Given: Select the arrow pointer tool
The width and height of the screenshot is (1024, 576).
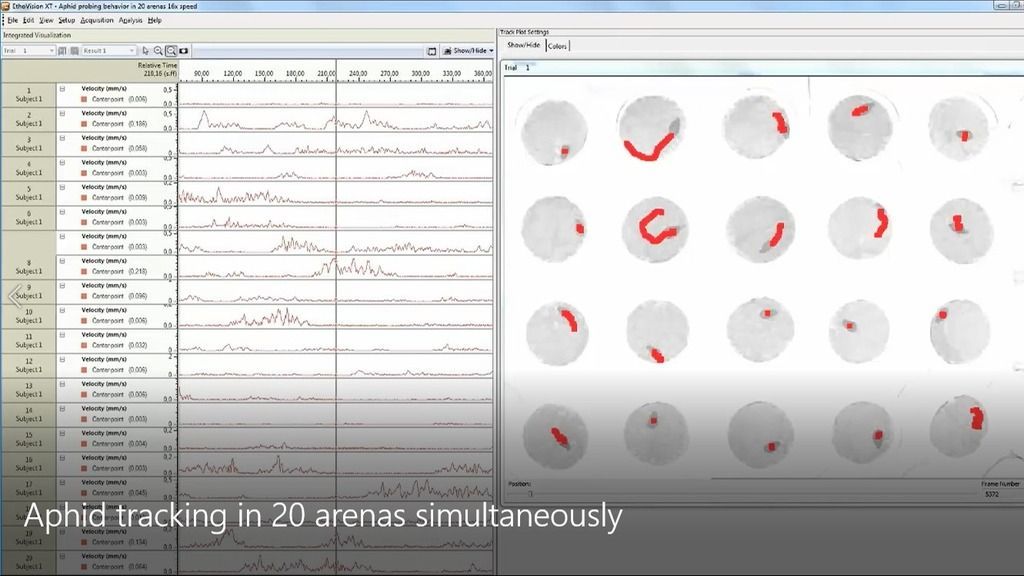Looking at the screenshot, I should 146,50.
